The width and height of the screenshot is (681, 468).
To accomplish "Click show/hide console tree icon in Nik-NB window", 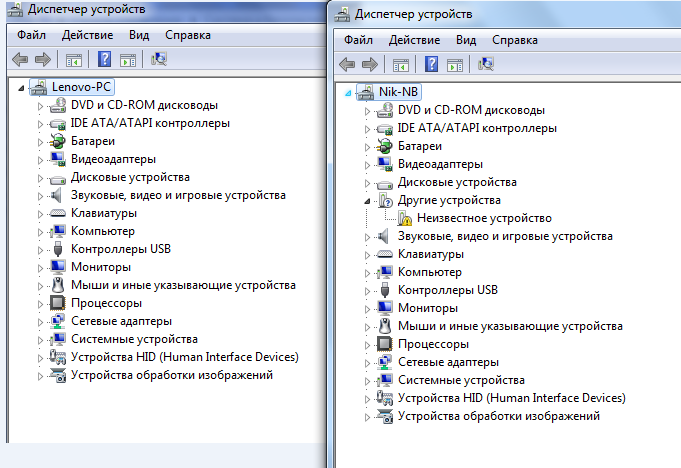I will (401, 65).
